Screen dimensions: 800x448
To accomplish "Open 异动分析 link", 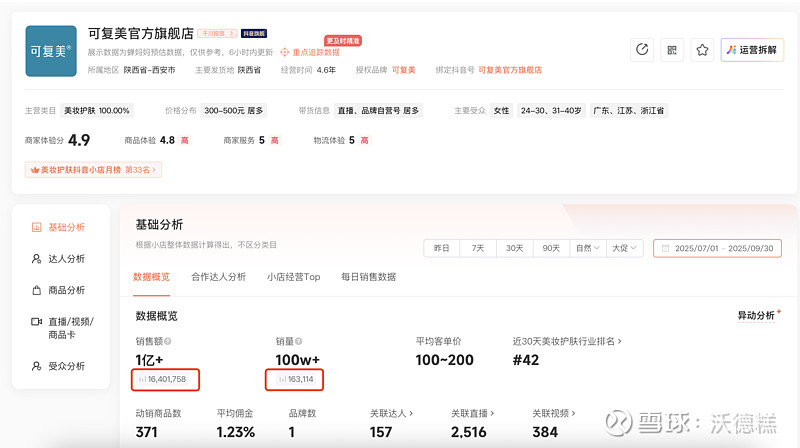I will (x=756, y=315).
